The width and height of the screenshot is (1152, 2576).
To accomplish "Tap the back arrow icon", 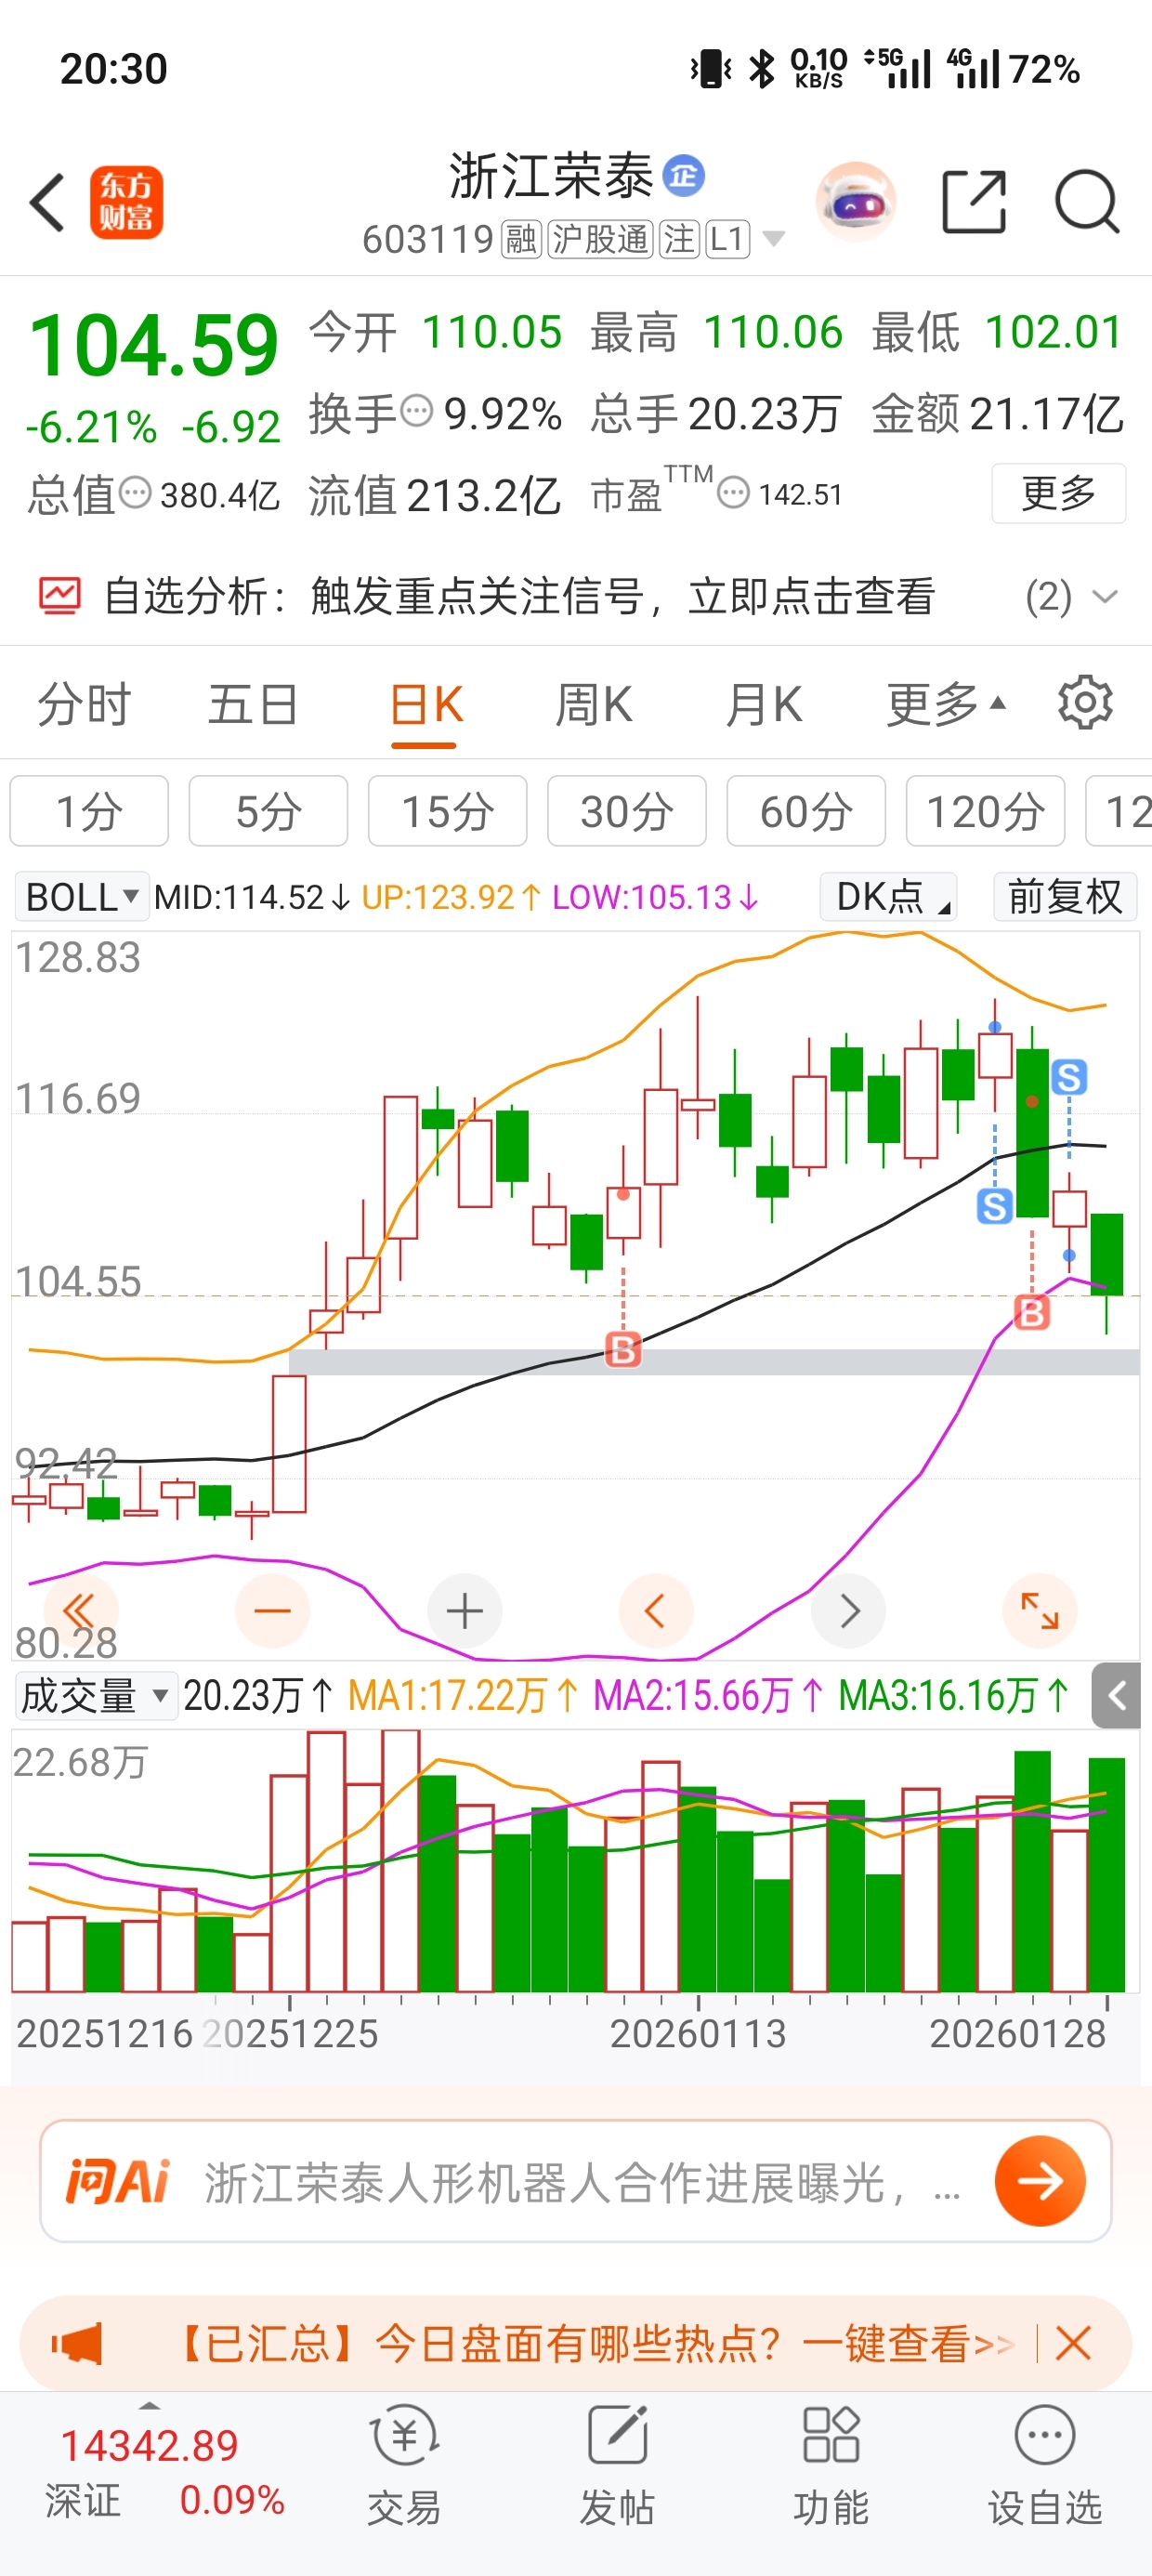I will tap(47, 202).
